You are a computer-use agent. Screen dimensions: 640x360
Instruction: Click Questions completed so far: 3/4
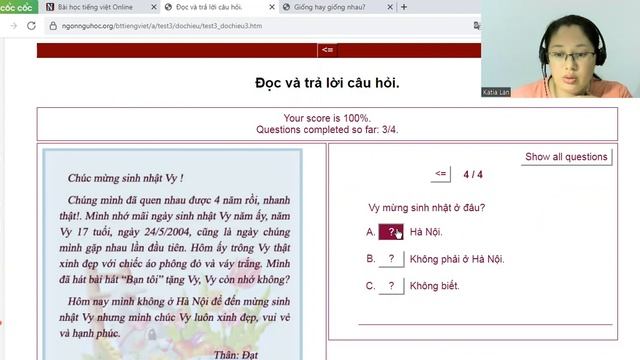pos(327,130)
